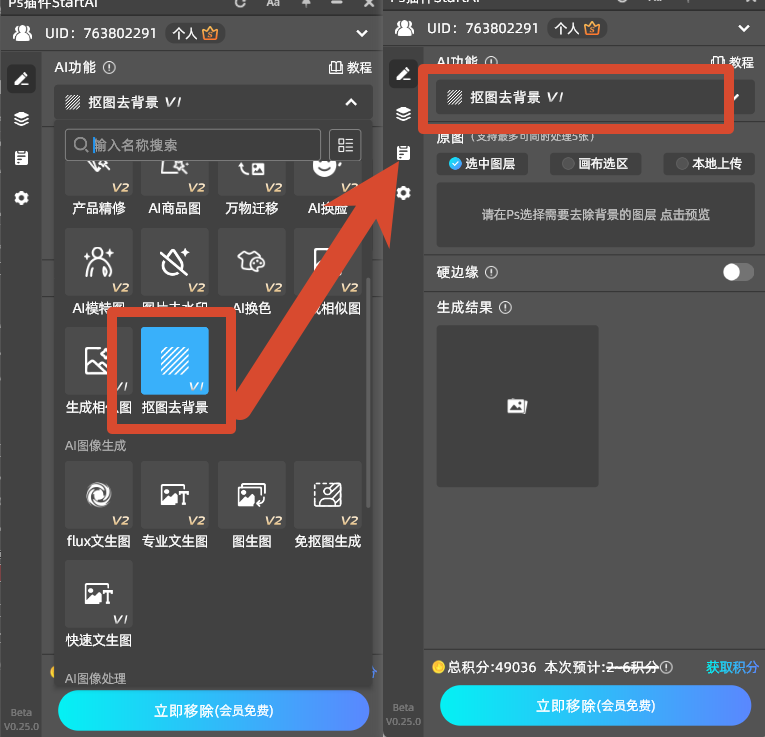The width and height of the screenshot is (765, 737).
Task: Click the empty 生成结果 thumbnail
Action: pyautogui.click(x=517, y=406)
